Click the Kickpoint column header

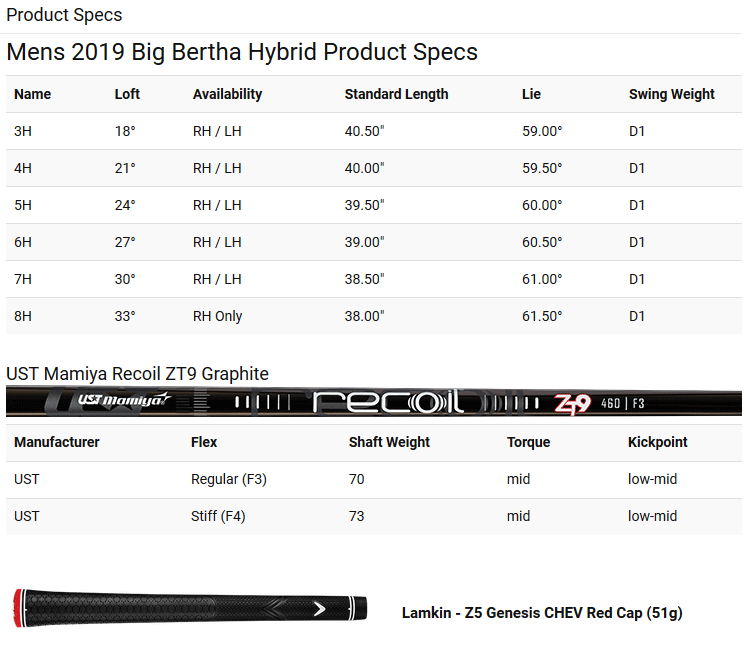click(x=657, y=442)
